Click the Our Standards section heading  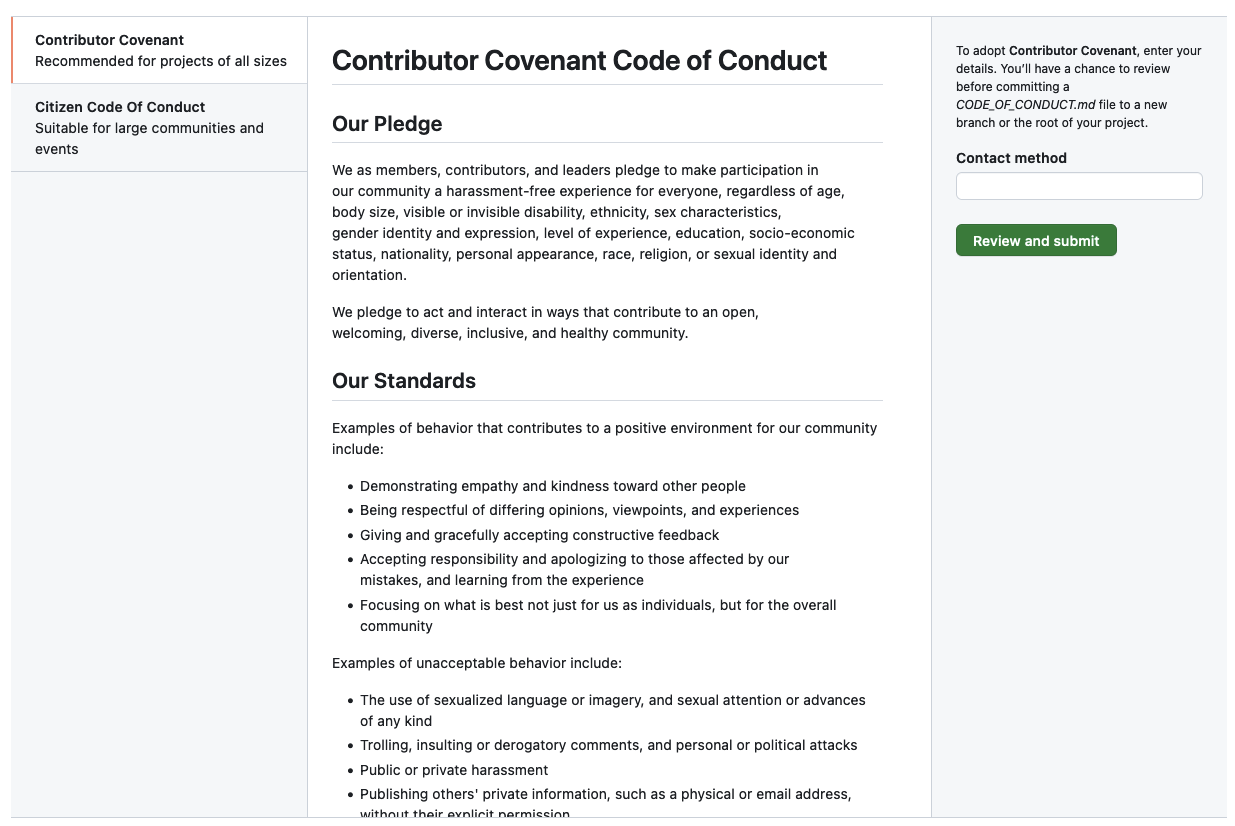pos(404,381)
